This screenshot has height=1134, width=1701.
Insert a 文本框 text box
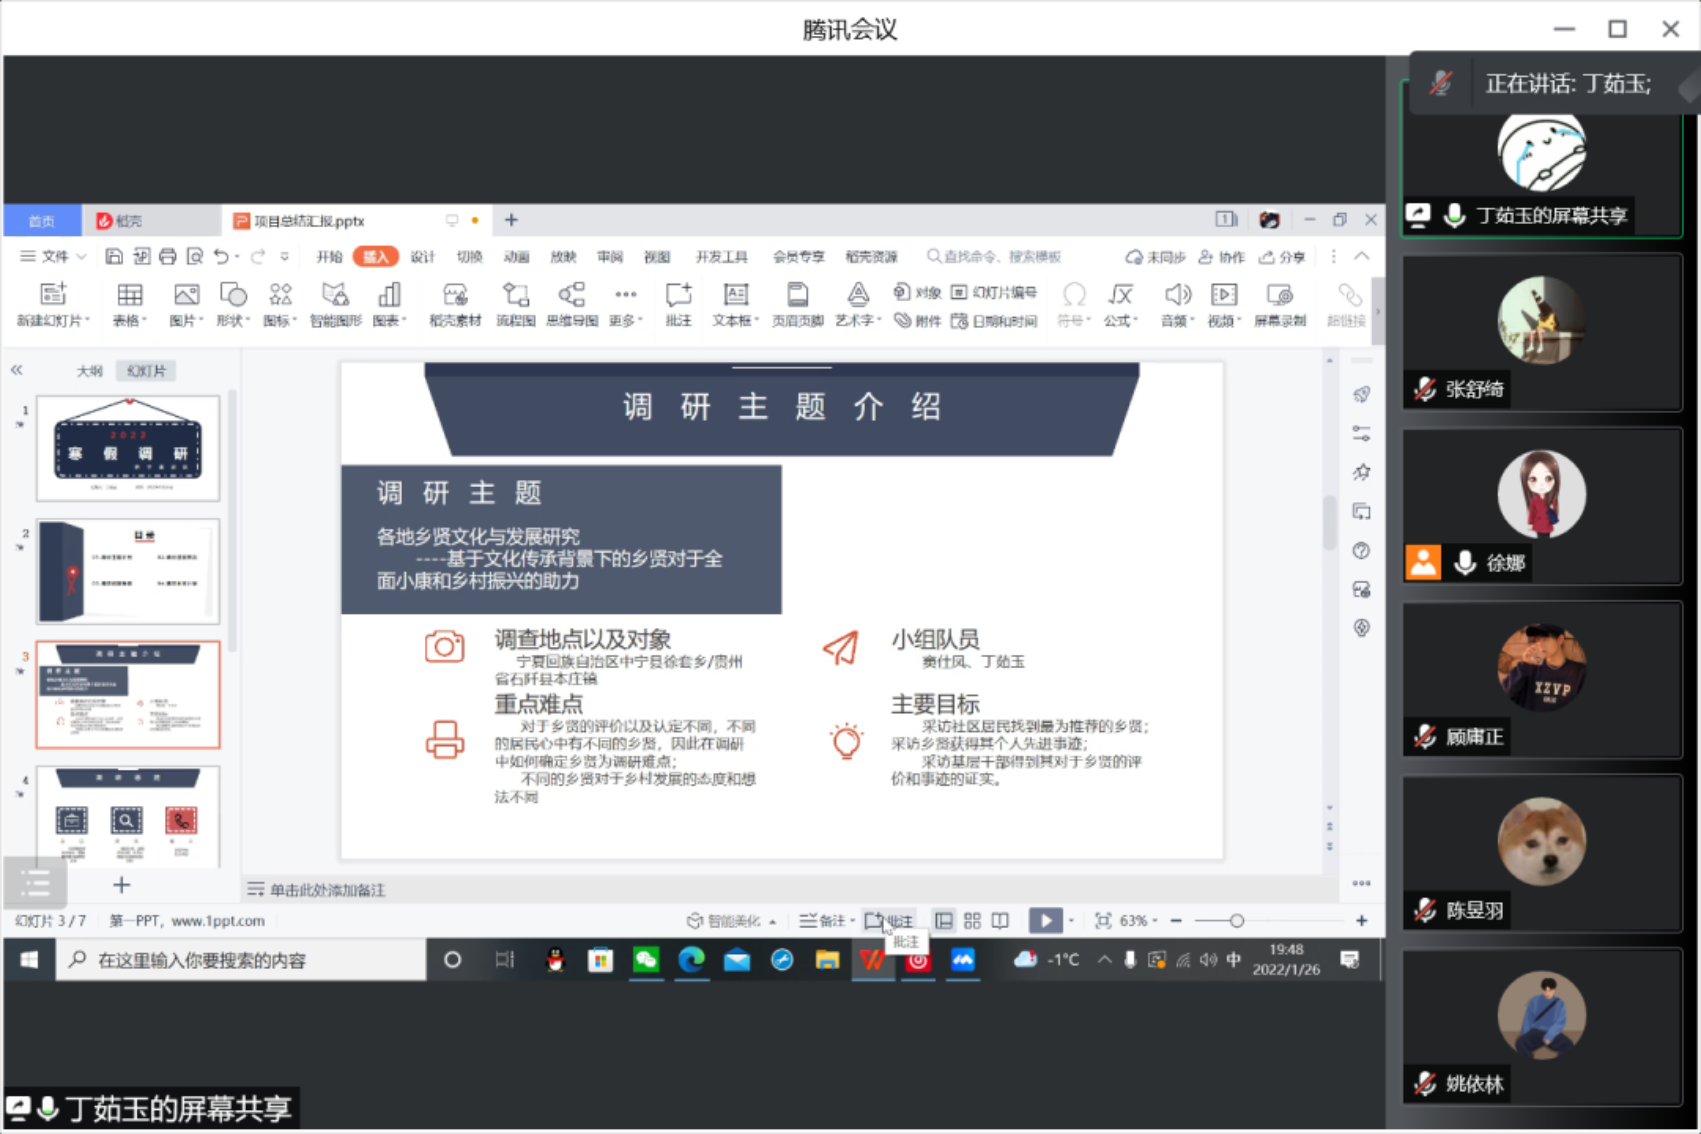(734, 303)
